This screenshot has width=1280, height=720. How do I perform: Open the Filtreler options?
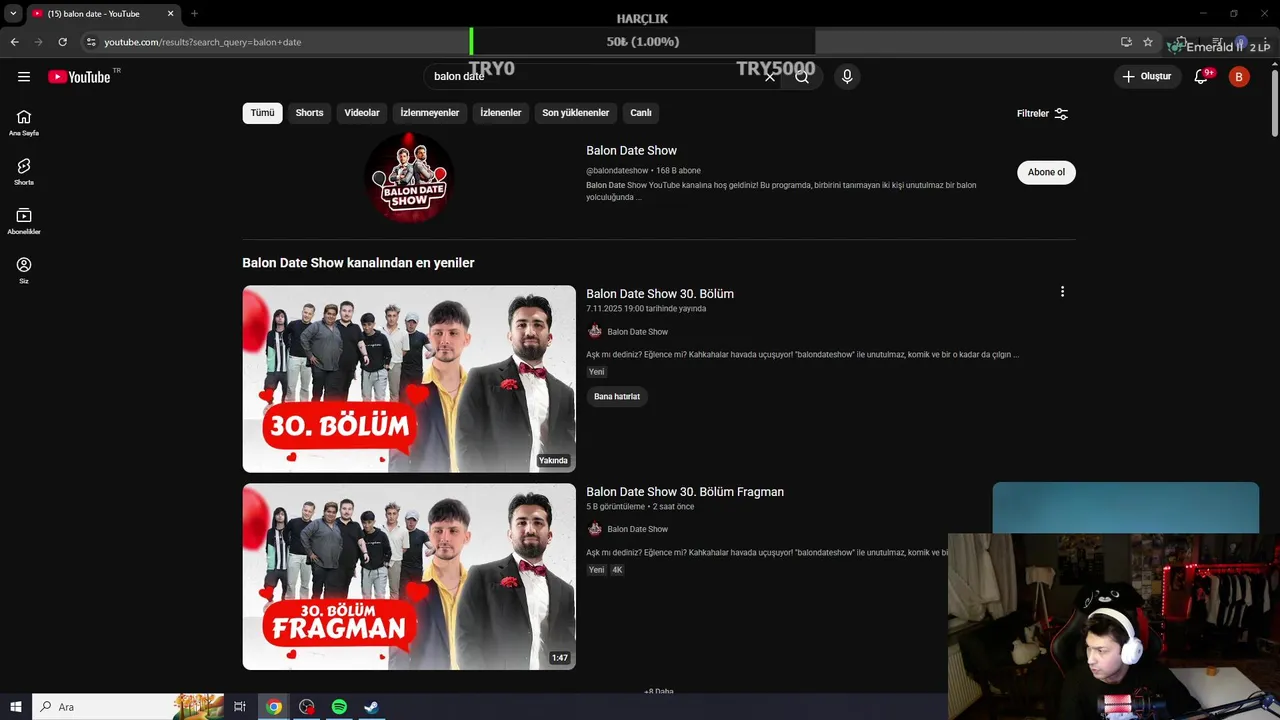[x=1043, y=114]
